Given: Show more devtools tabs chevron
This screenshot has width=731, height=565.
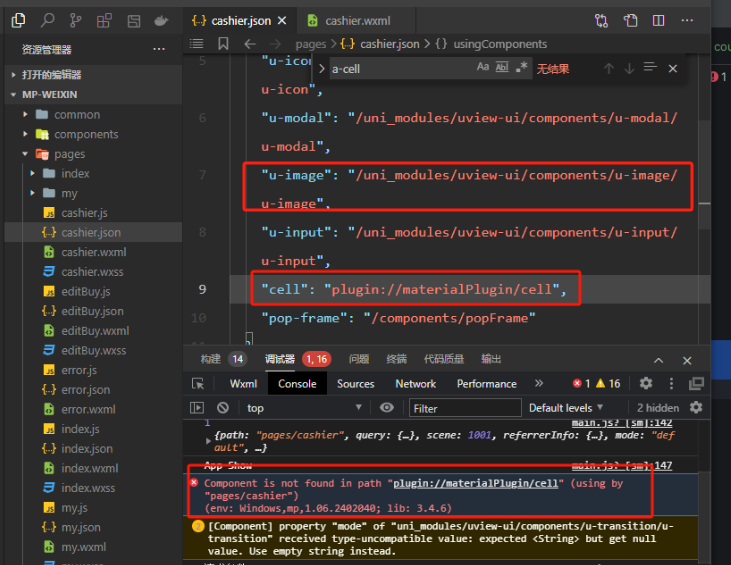Looking at the screenshot, I should (x=539, y=383).
